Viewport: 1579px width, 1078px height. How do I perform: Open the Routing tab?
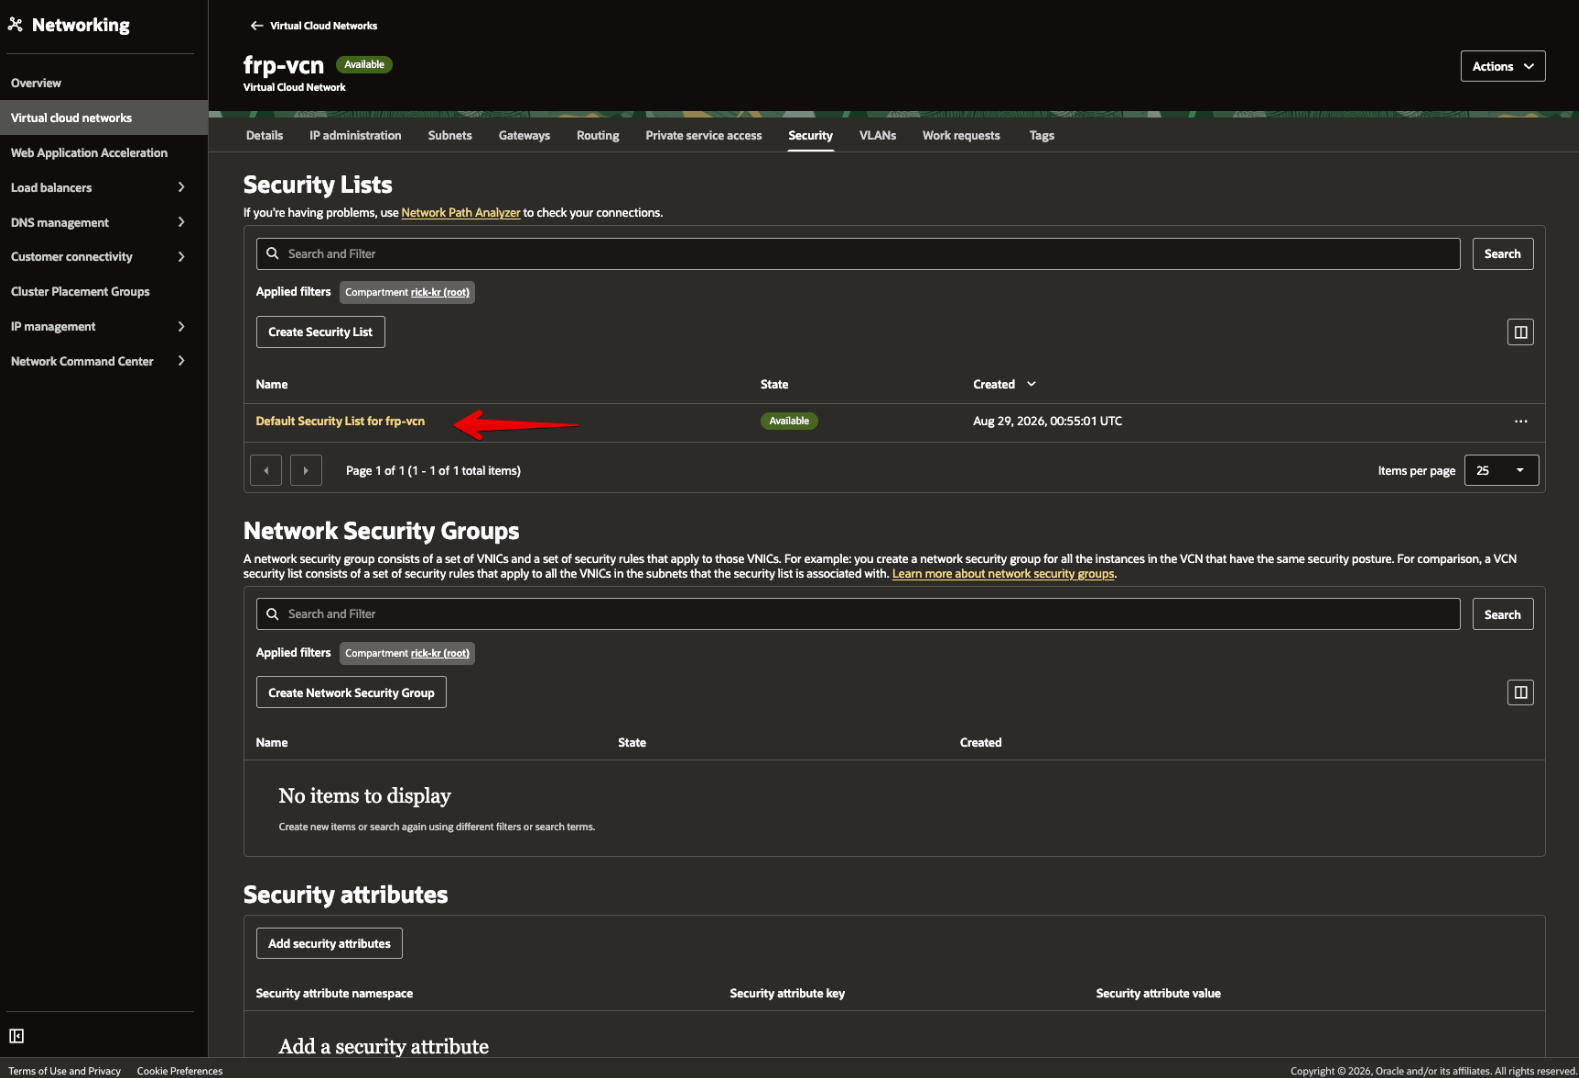[598, 135]
